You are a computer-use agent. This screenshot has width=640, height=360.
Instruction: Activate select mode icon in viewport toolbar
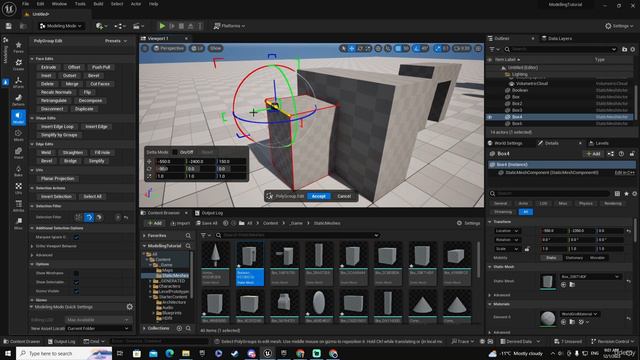coord(343,49)
